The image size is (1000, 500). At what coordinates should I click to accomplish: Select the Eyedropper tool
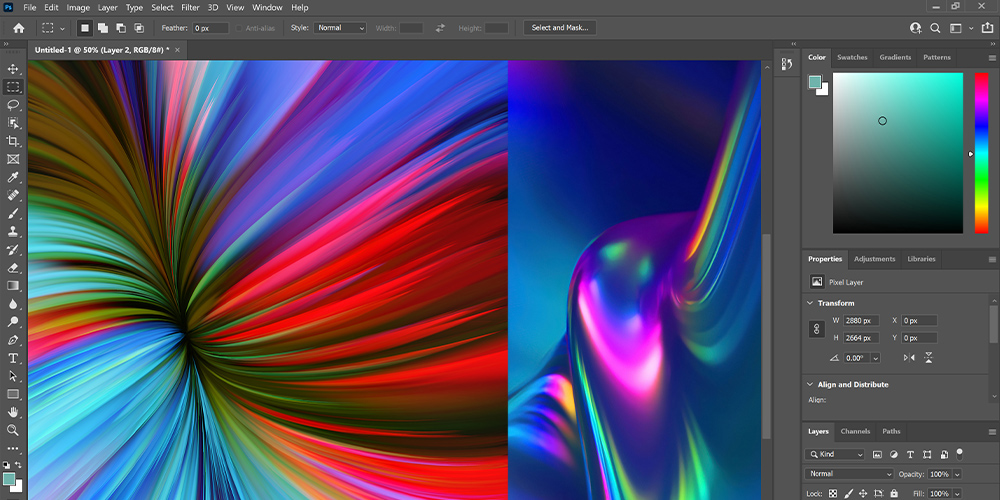[x=14, y=177]
